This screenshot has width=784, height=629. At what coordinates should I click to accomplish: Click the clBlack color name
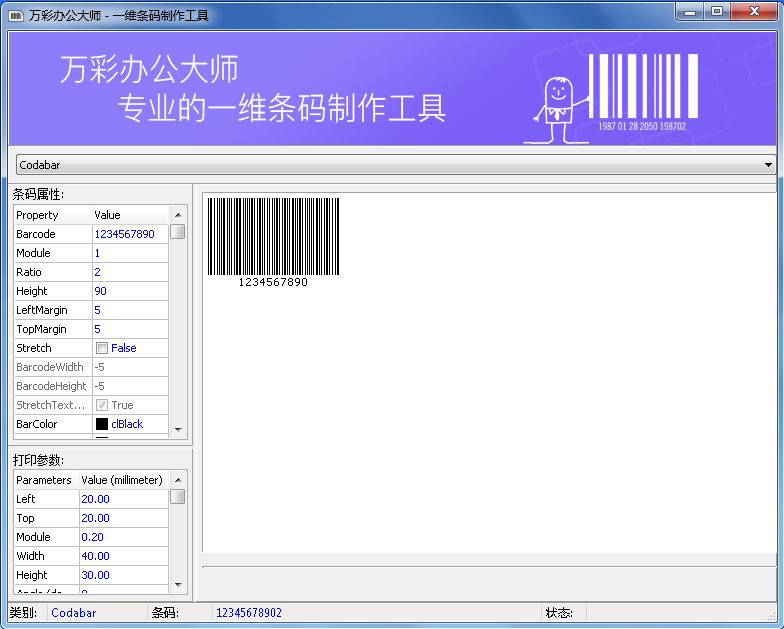click(x=127, y=424)
